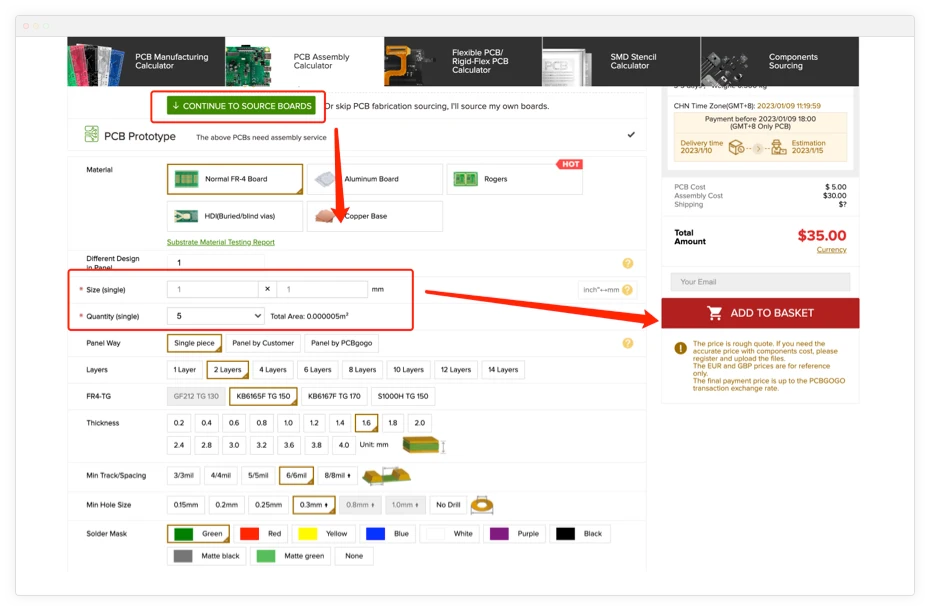Image resolution: width=930 pixels, height=611 pixels.
Task: Choose HDI (Buried/blind vias) material
Action: pos(235,216)
